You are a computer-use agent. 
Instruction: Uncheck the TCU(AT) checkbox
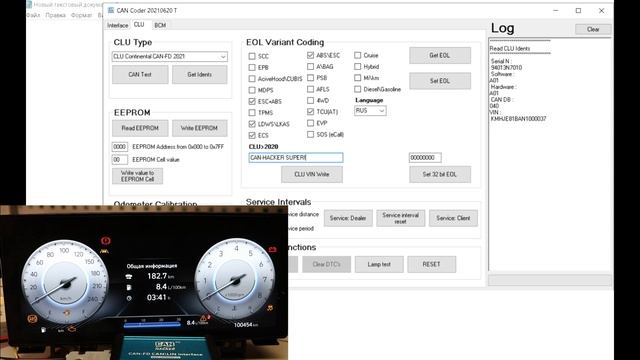tap(311, 111)
